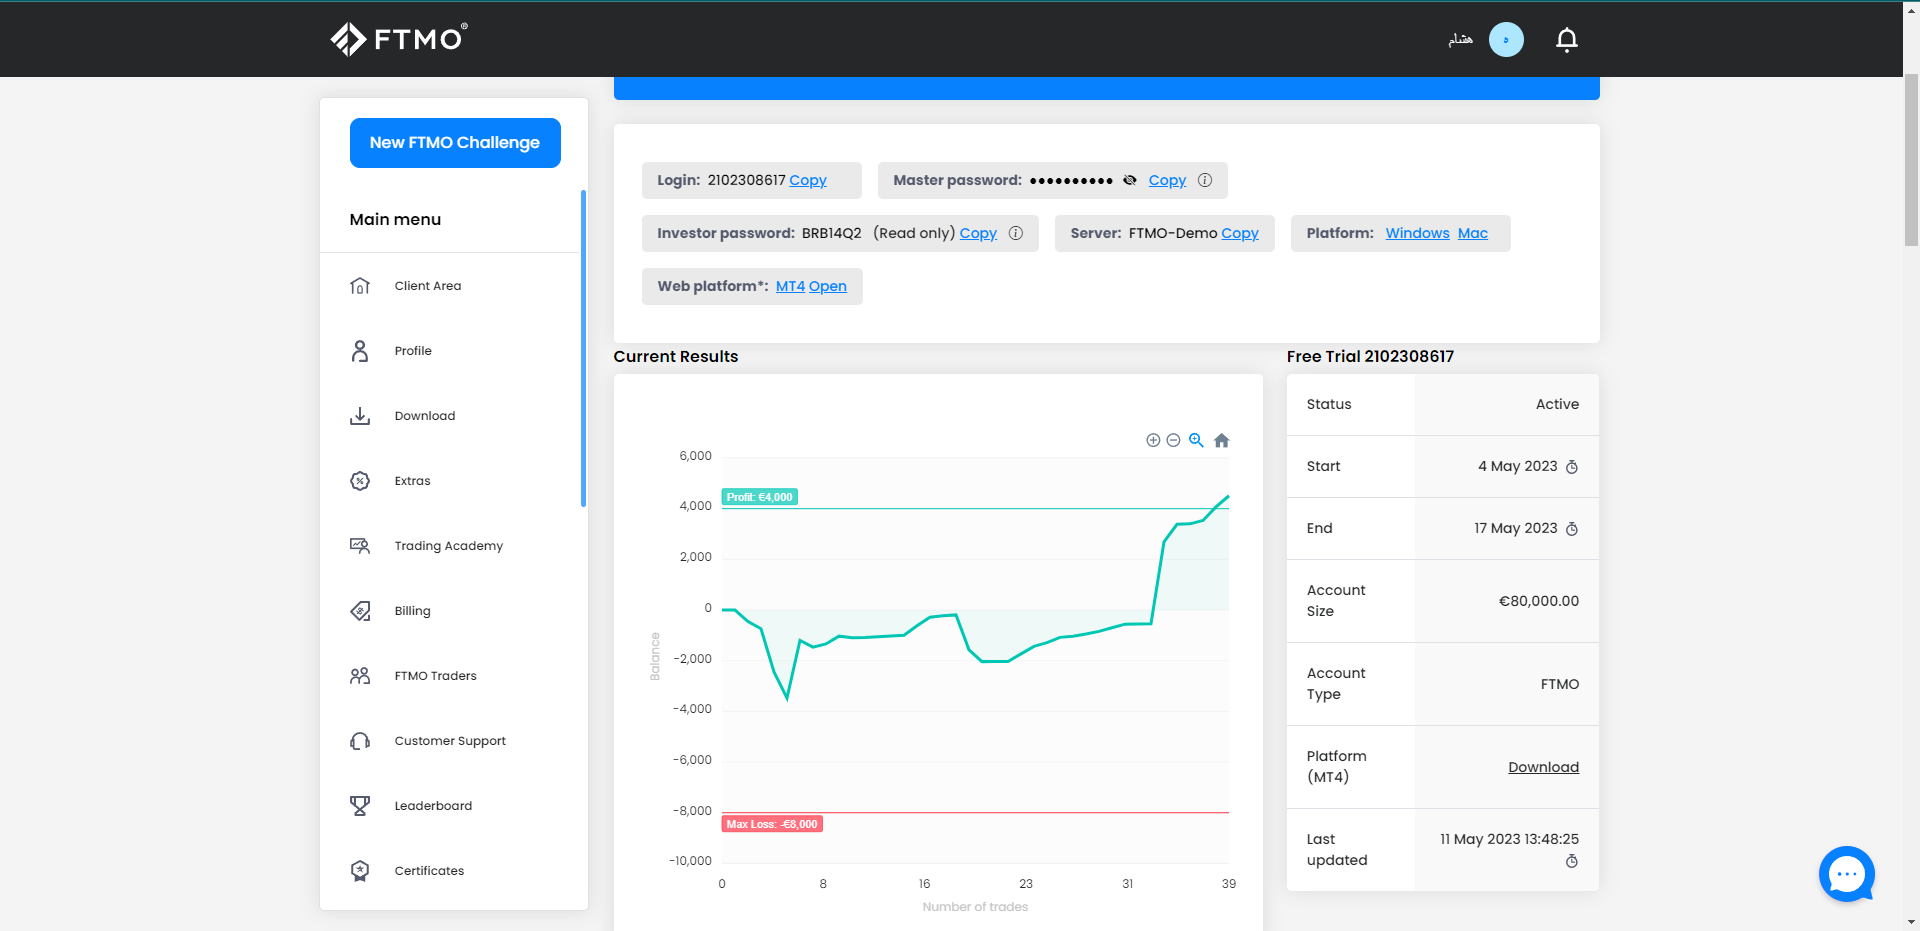Click the clock icon next to Start date

tap(1572, 467)
